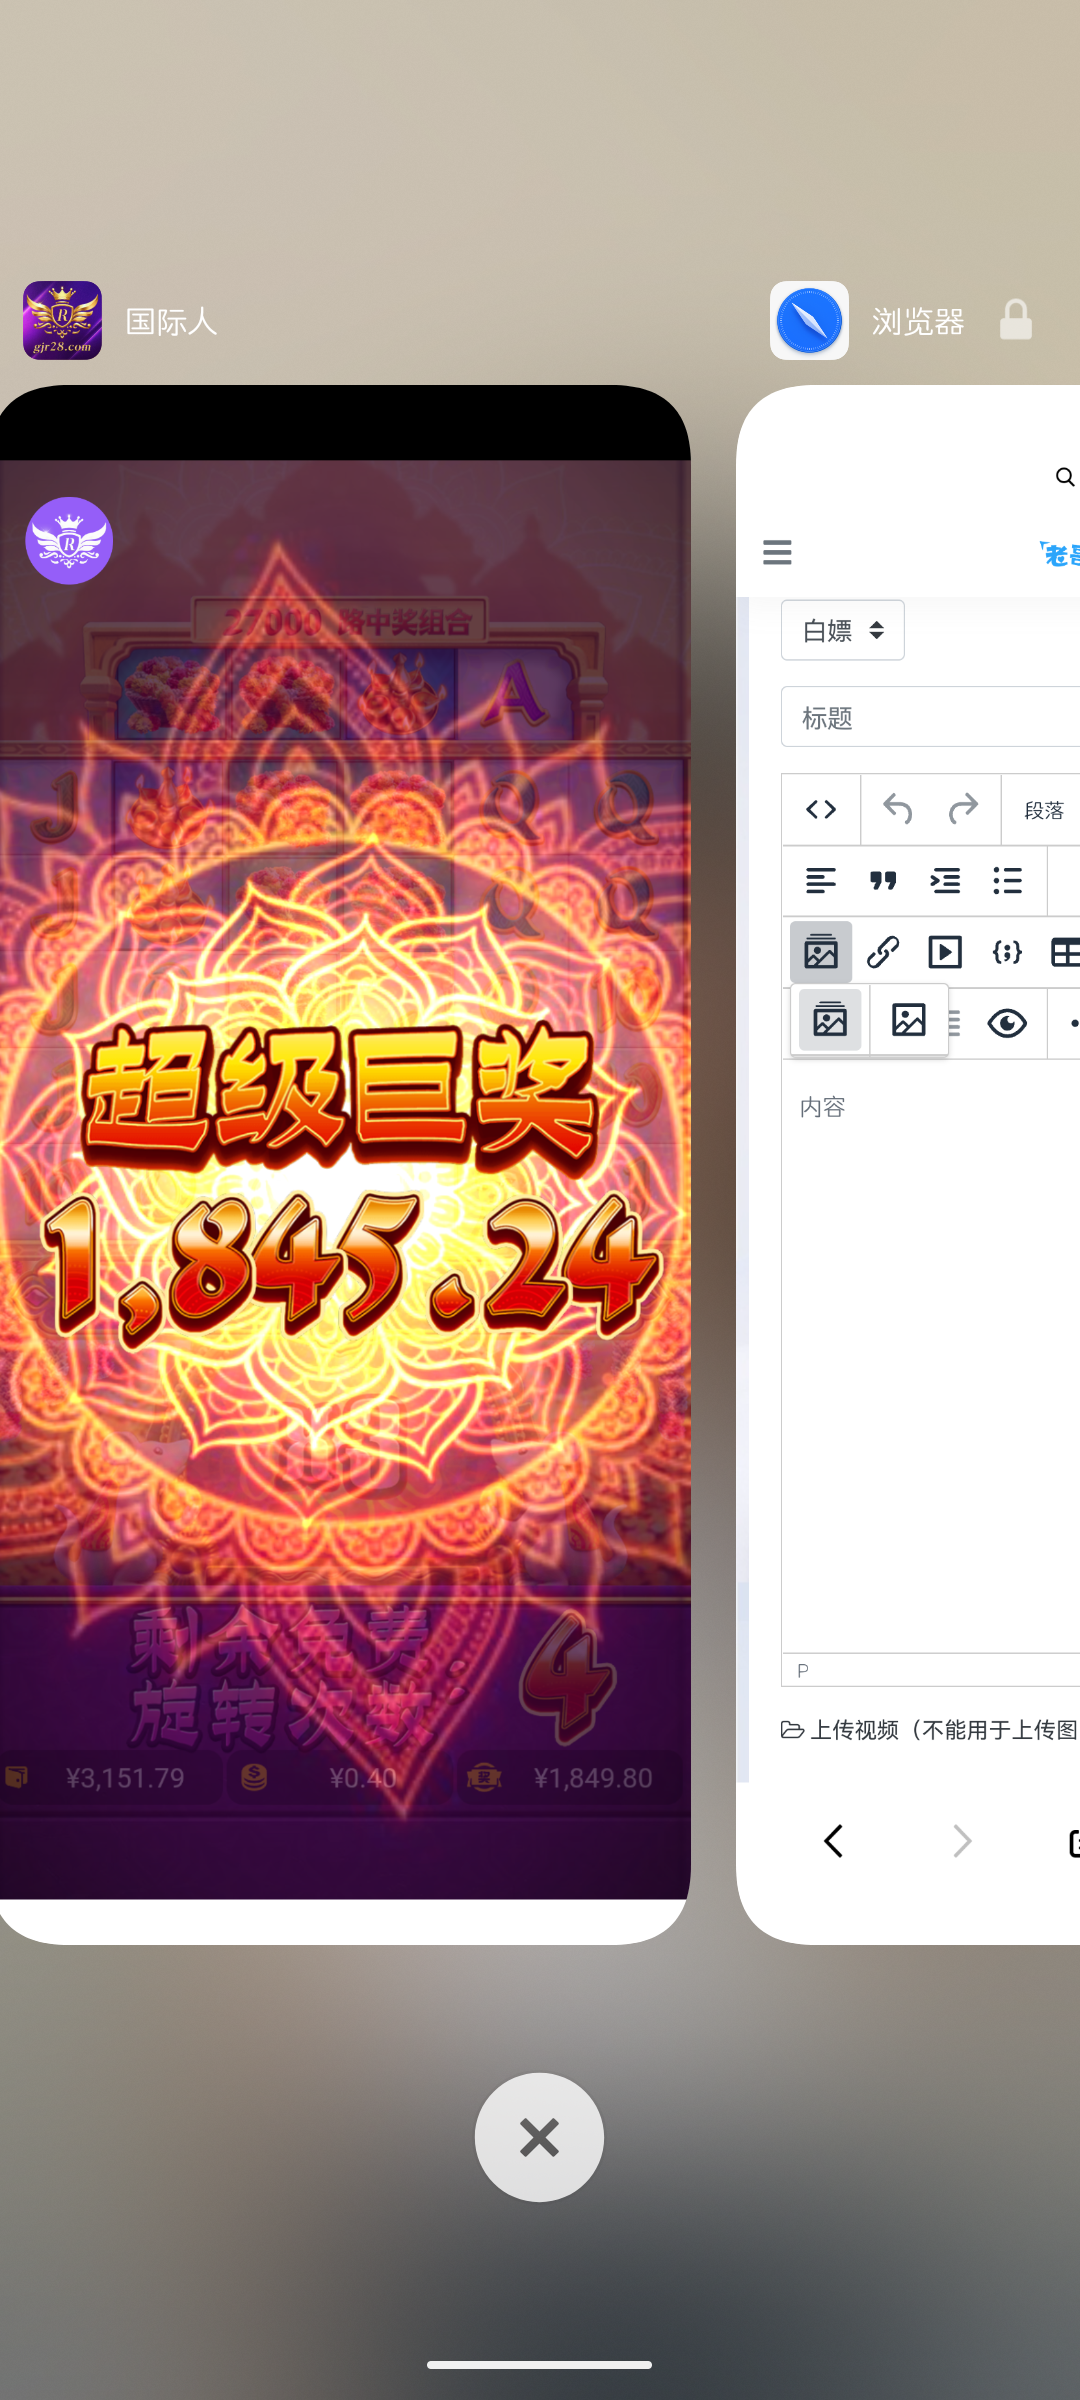Image resolution: width=1080 pixels, height=2400 pixels.
Task: Tap the ¥1,849.80 win amount in game
Action: 593,1778
